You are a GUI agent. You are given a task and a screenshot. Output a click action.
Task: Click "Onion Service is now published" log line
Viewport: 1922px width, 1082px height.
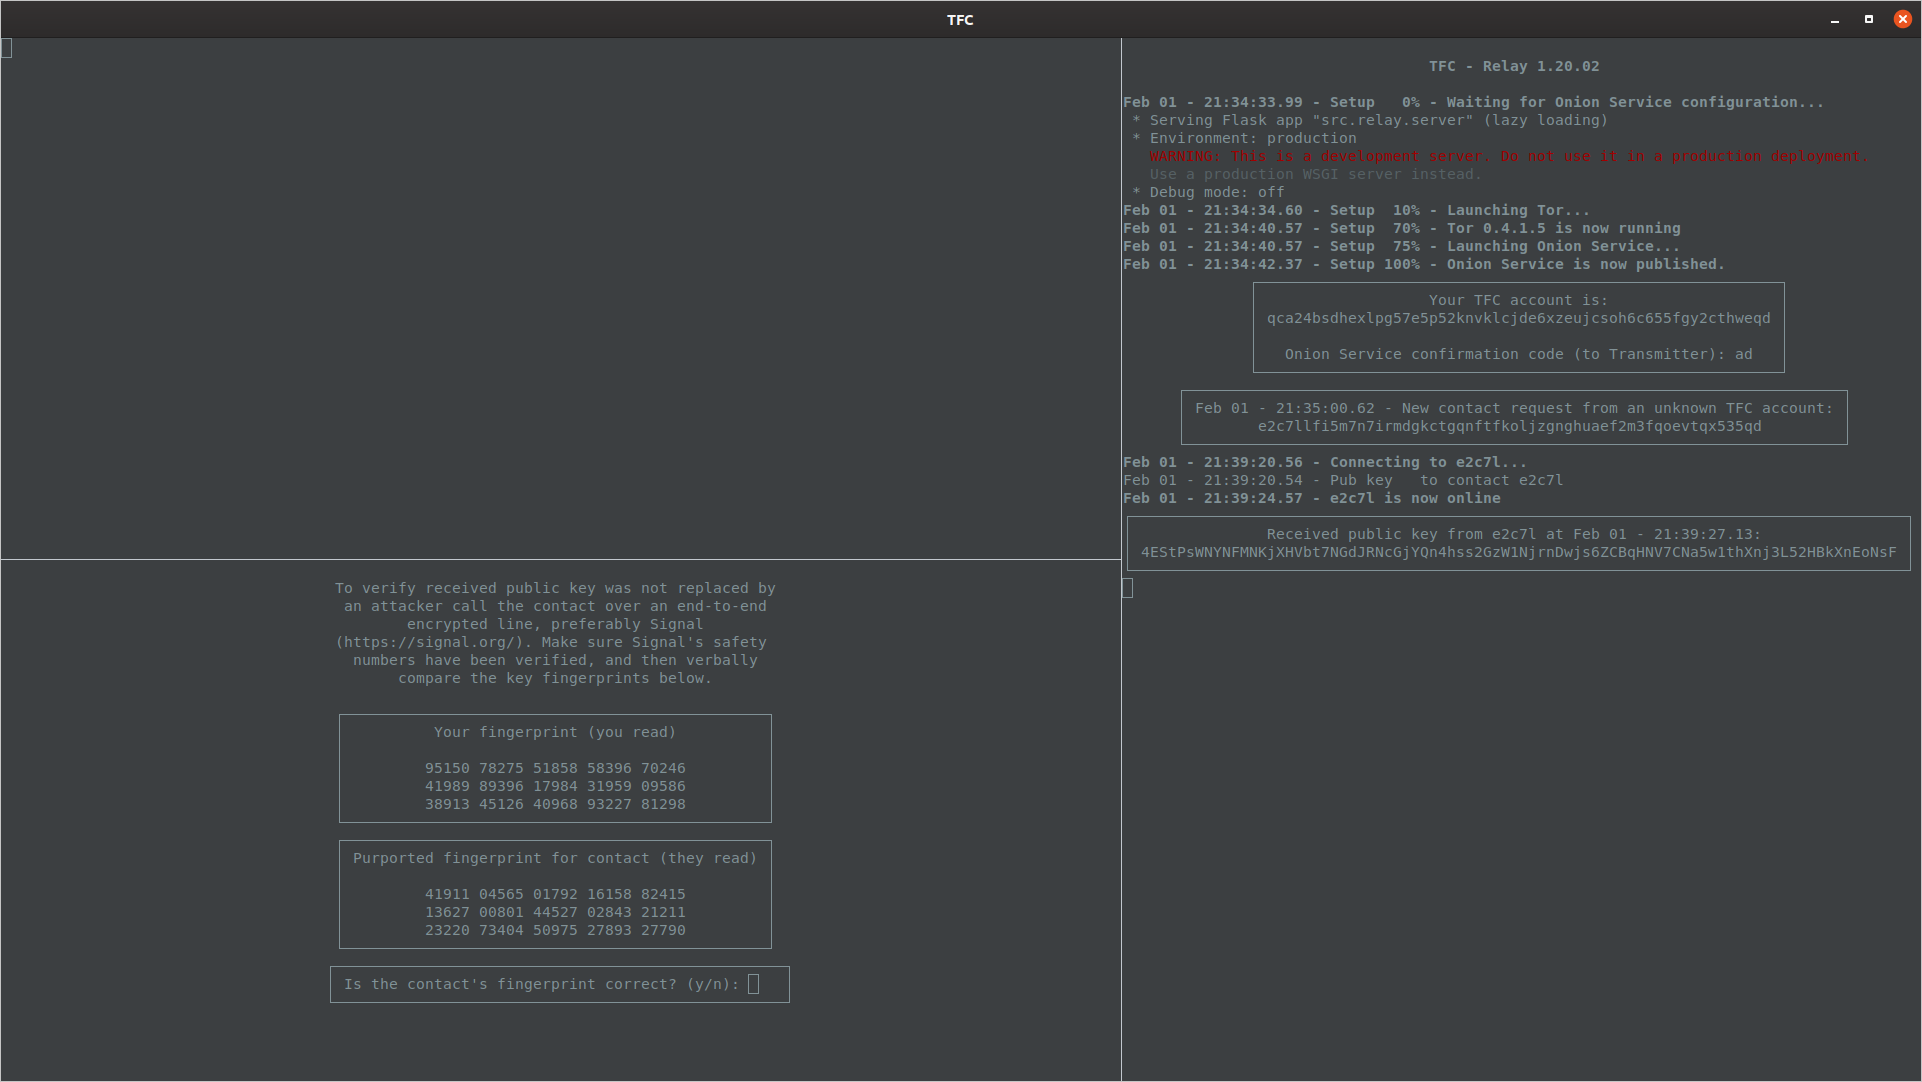click(x=1423, y=264)
